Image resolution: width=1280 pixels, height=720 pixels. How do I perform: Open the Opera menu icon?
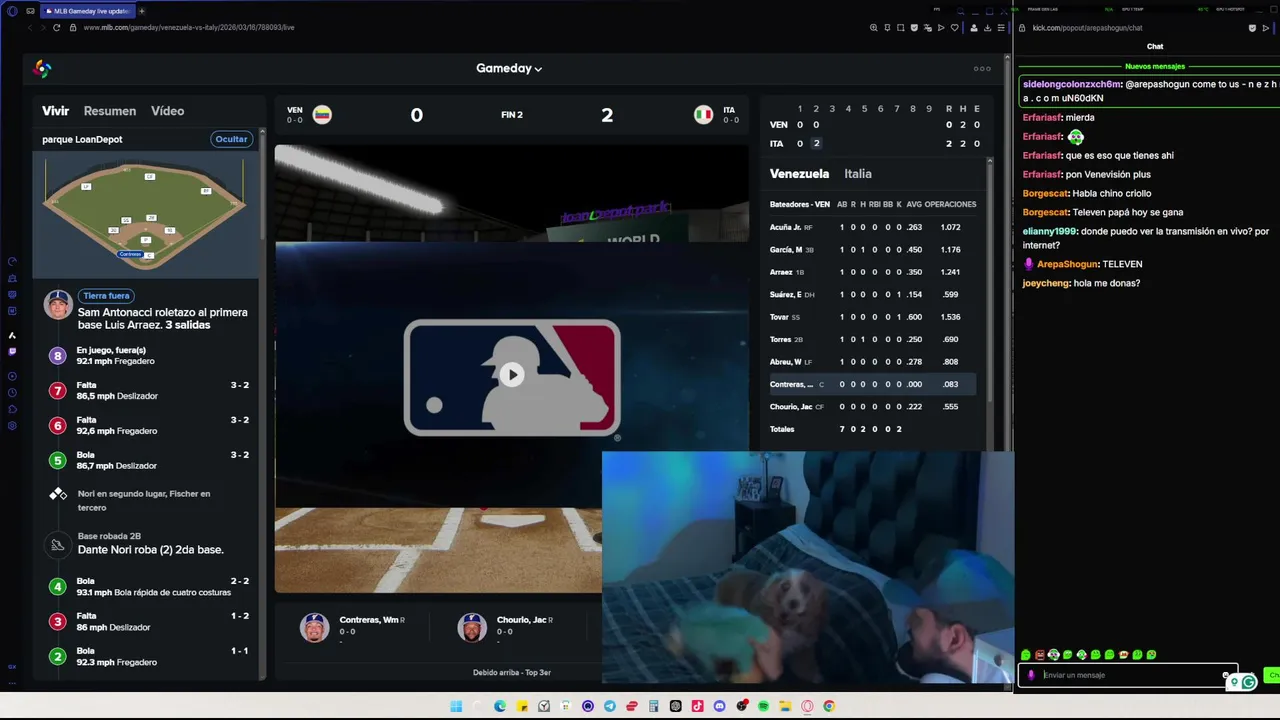tap(12, 11)
